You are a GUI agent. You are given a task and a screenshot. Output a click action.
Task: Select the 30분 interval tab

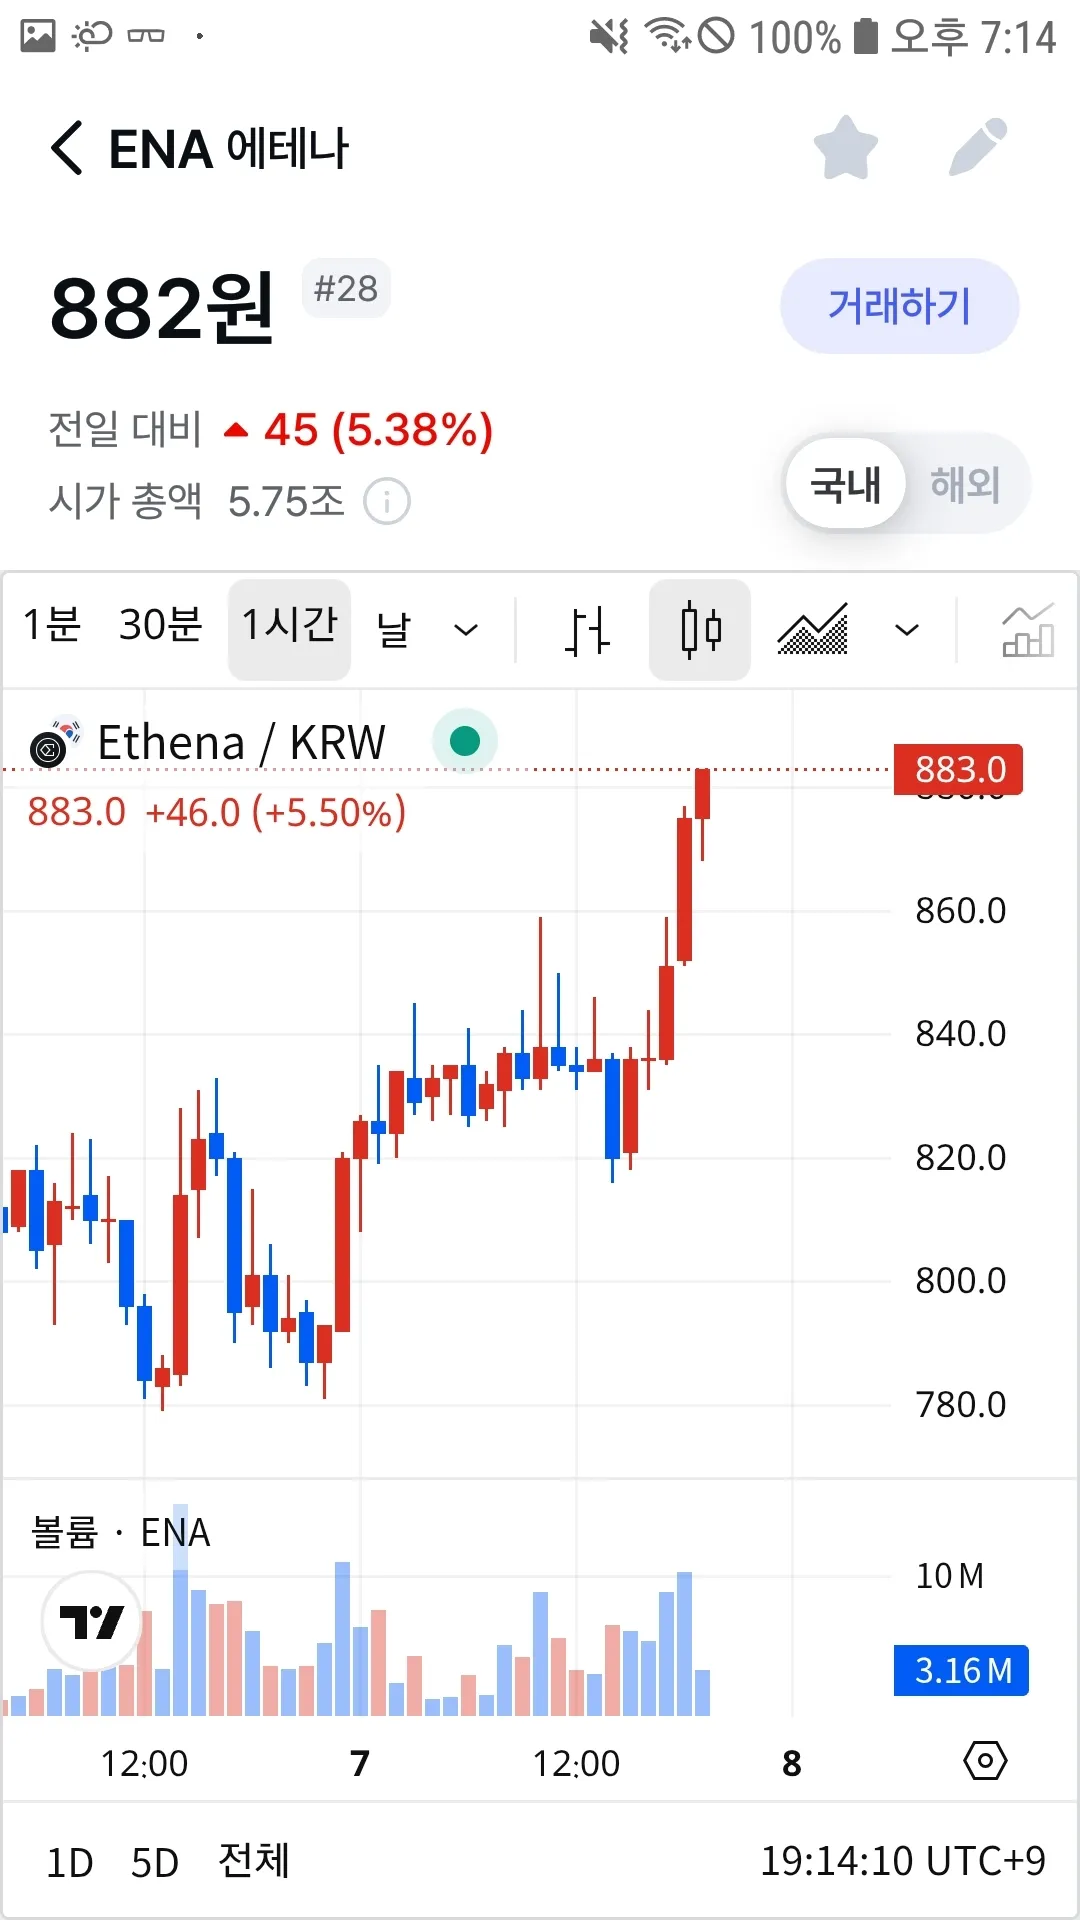tap(160, 625)
